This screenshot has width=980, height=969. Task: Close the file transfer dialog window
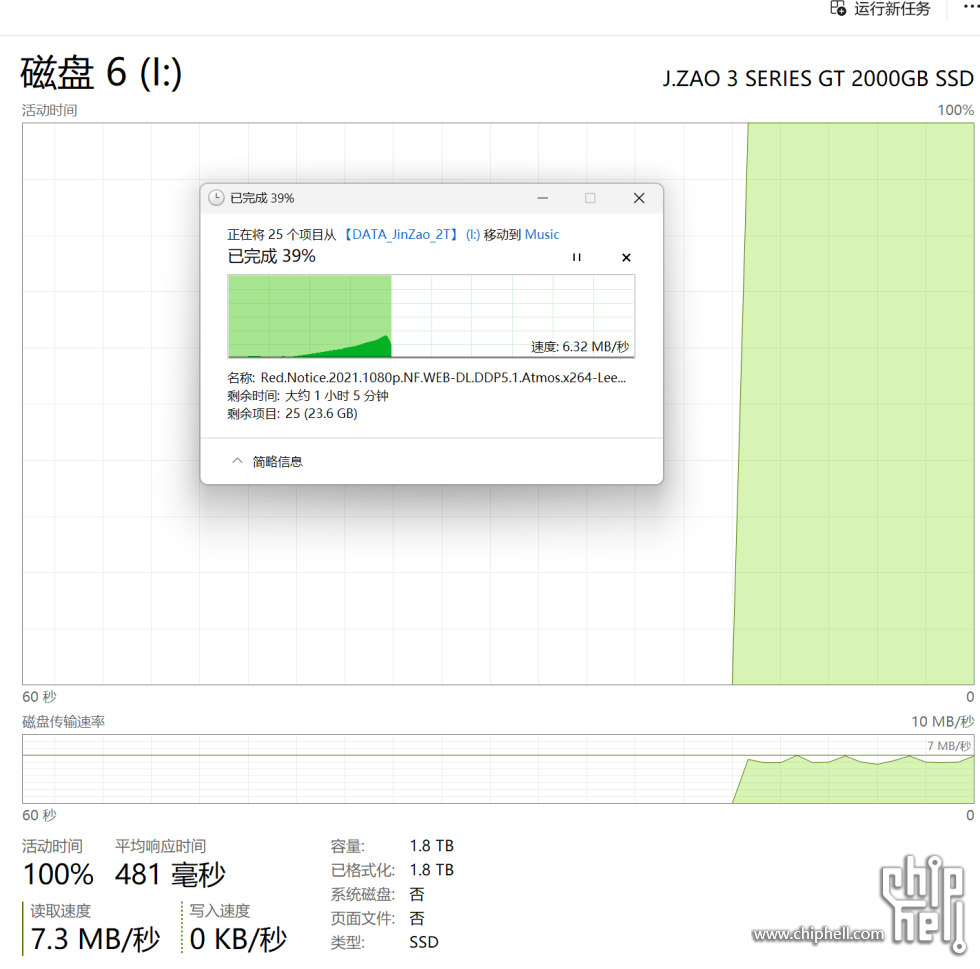(x=639, y=198)
